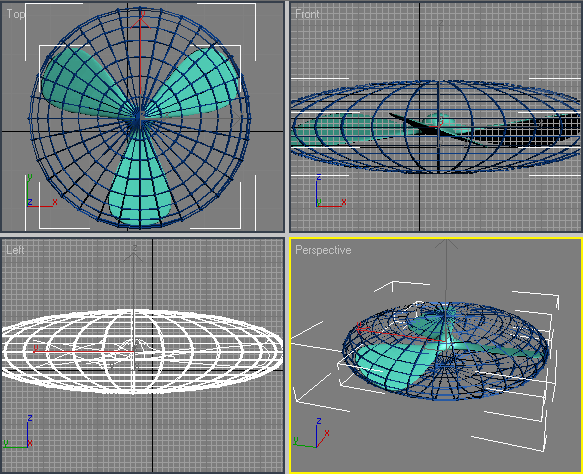Click the axis tripod in Top viewport

(42, 190)
